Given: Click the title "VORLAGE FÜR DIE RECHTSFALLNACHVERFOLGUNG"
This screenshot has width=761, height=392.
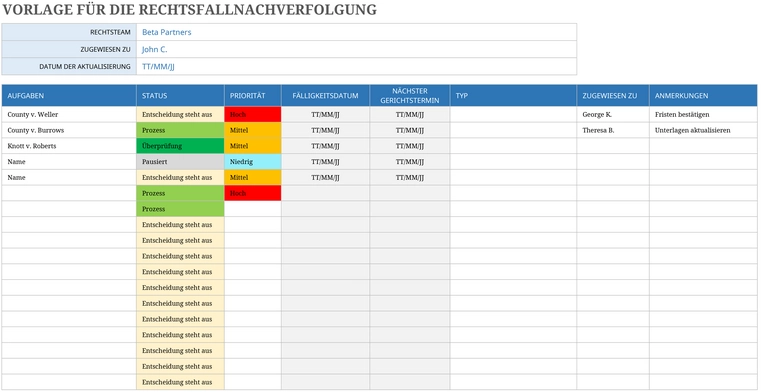Looking at the screenshot, I should 190,9.
